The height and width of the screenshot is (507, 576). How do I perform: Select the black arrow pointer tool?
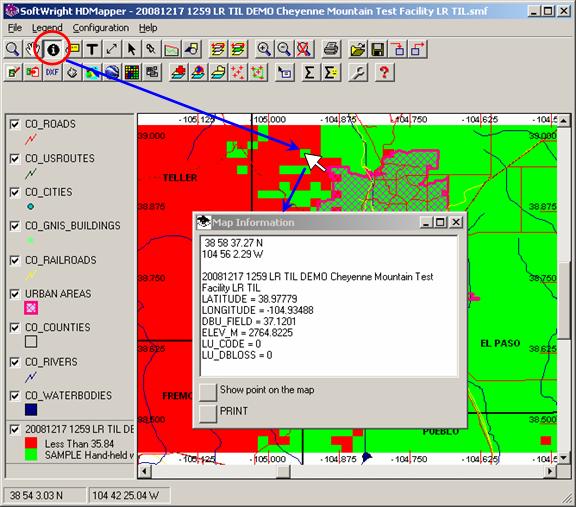(132, 49)
